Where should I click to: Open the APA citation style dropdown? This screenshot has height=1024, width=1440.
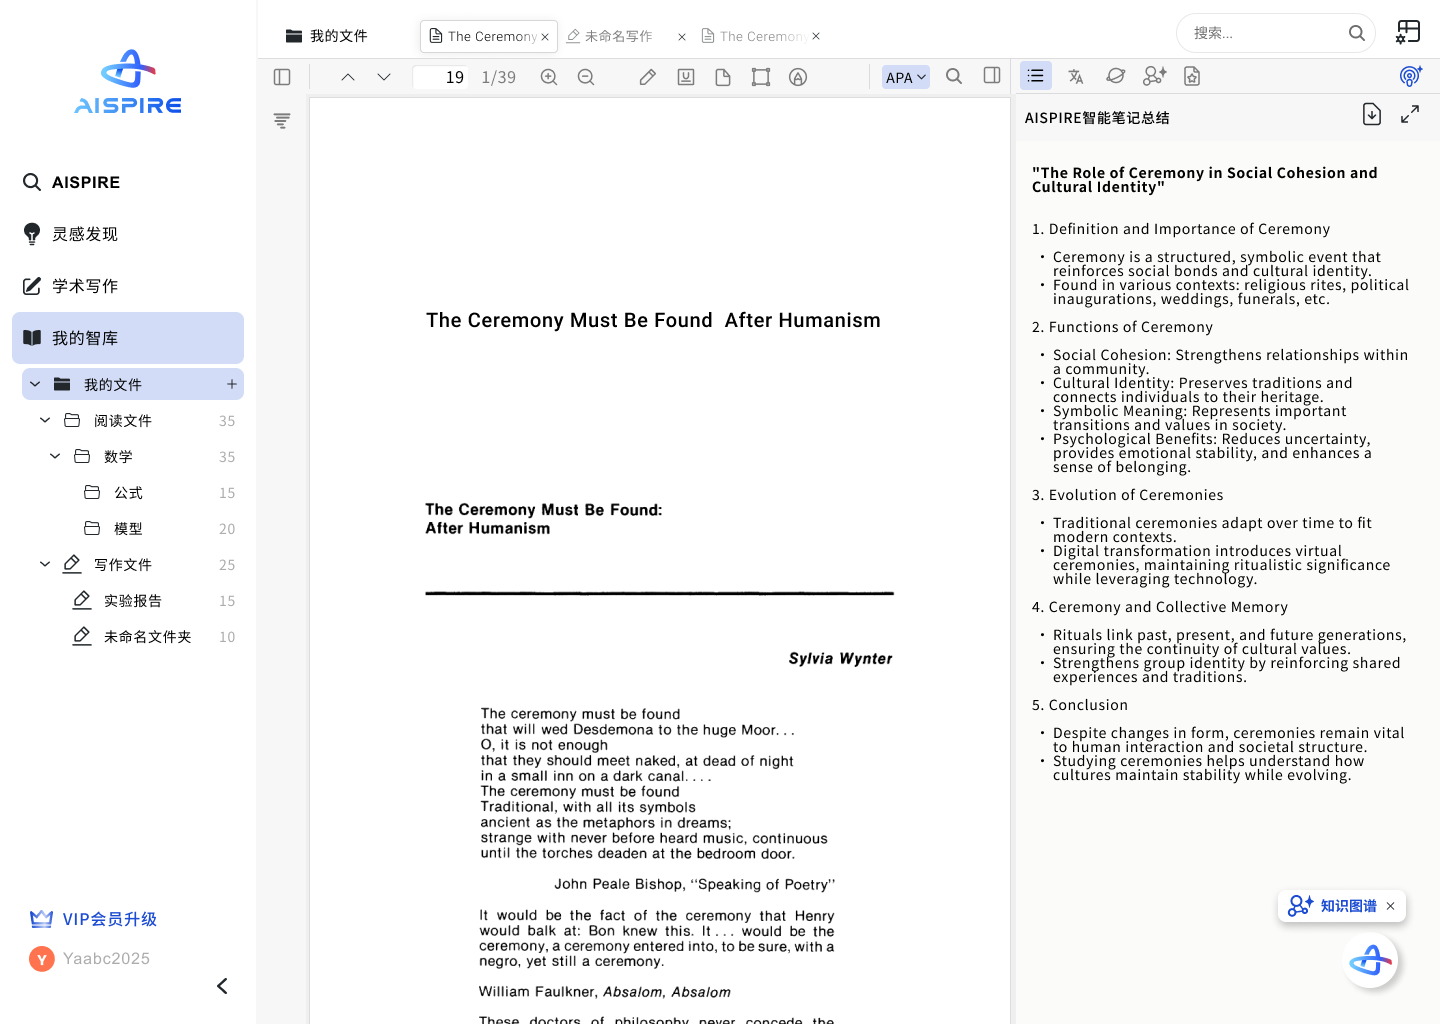906,77
